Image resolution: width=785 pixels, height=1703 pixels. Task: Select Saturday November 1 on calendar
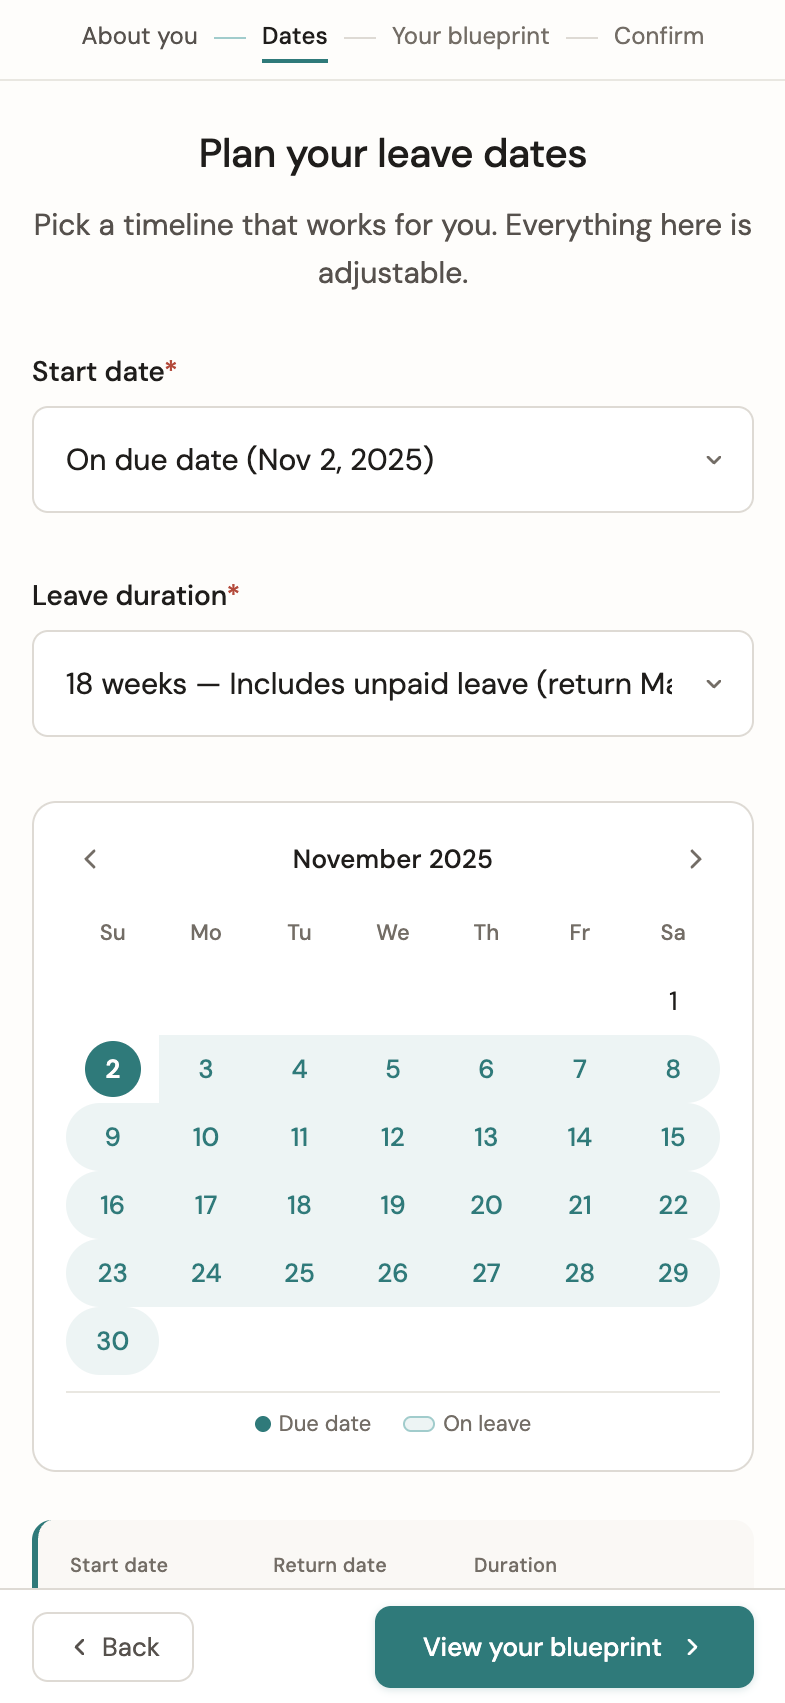tap(673, 1000)
